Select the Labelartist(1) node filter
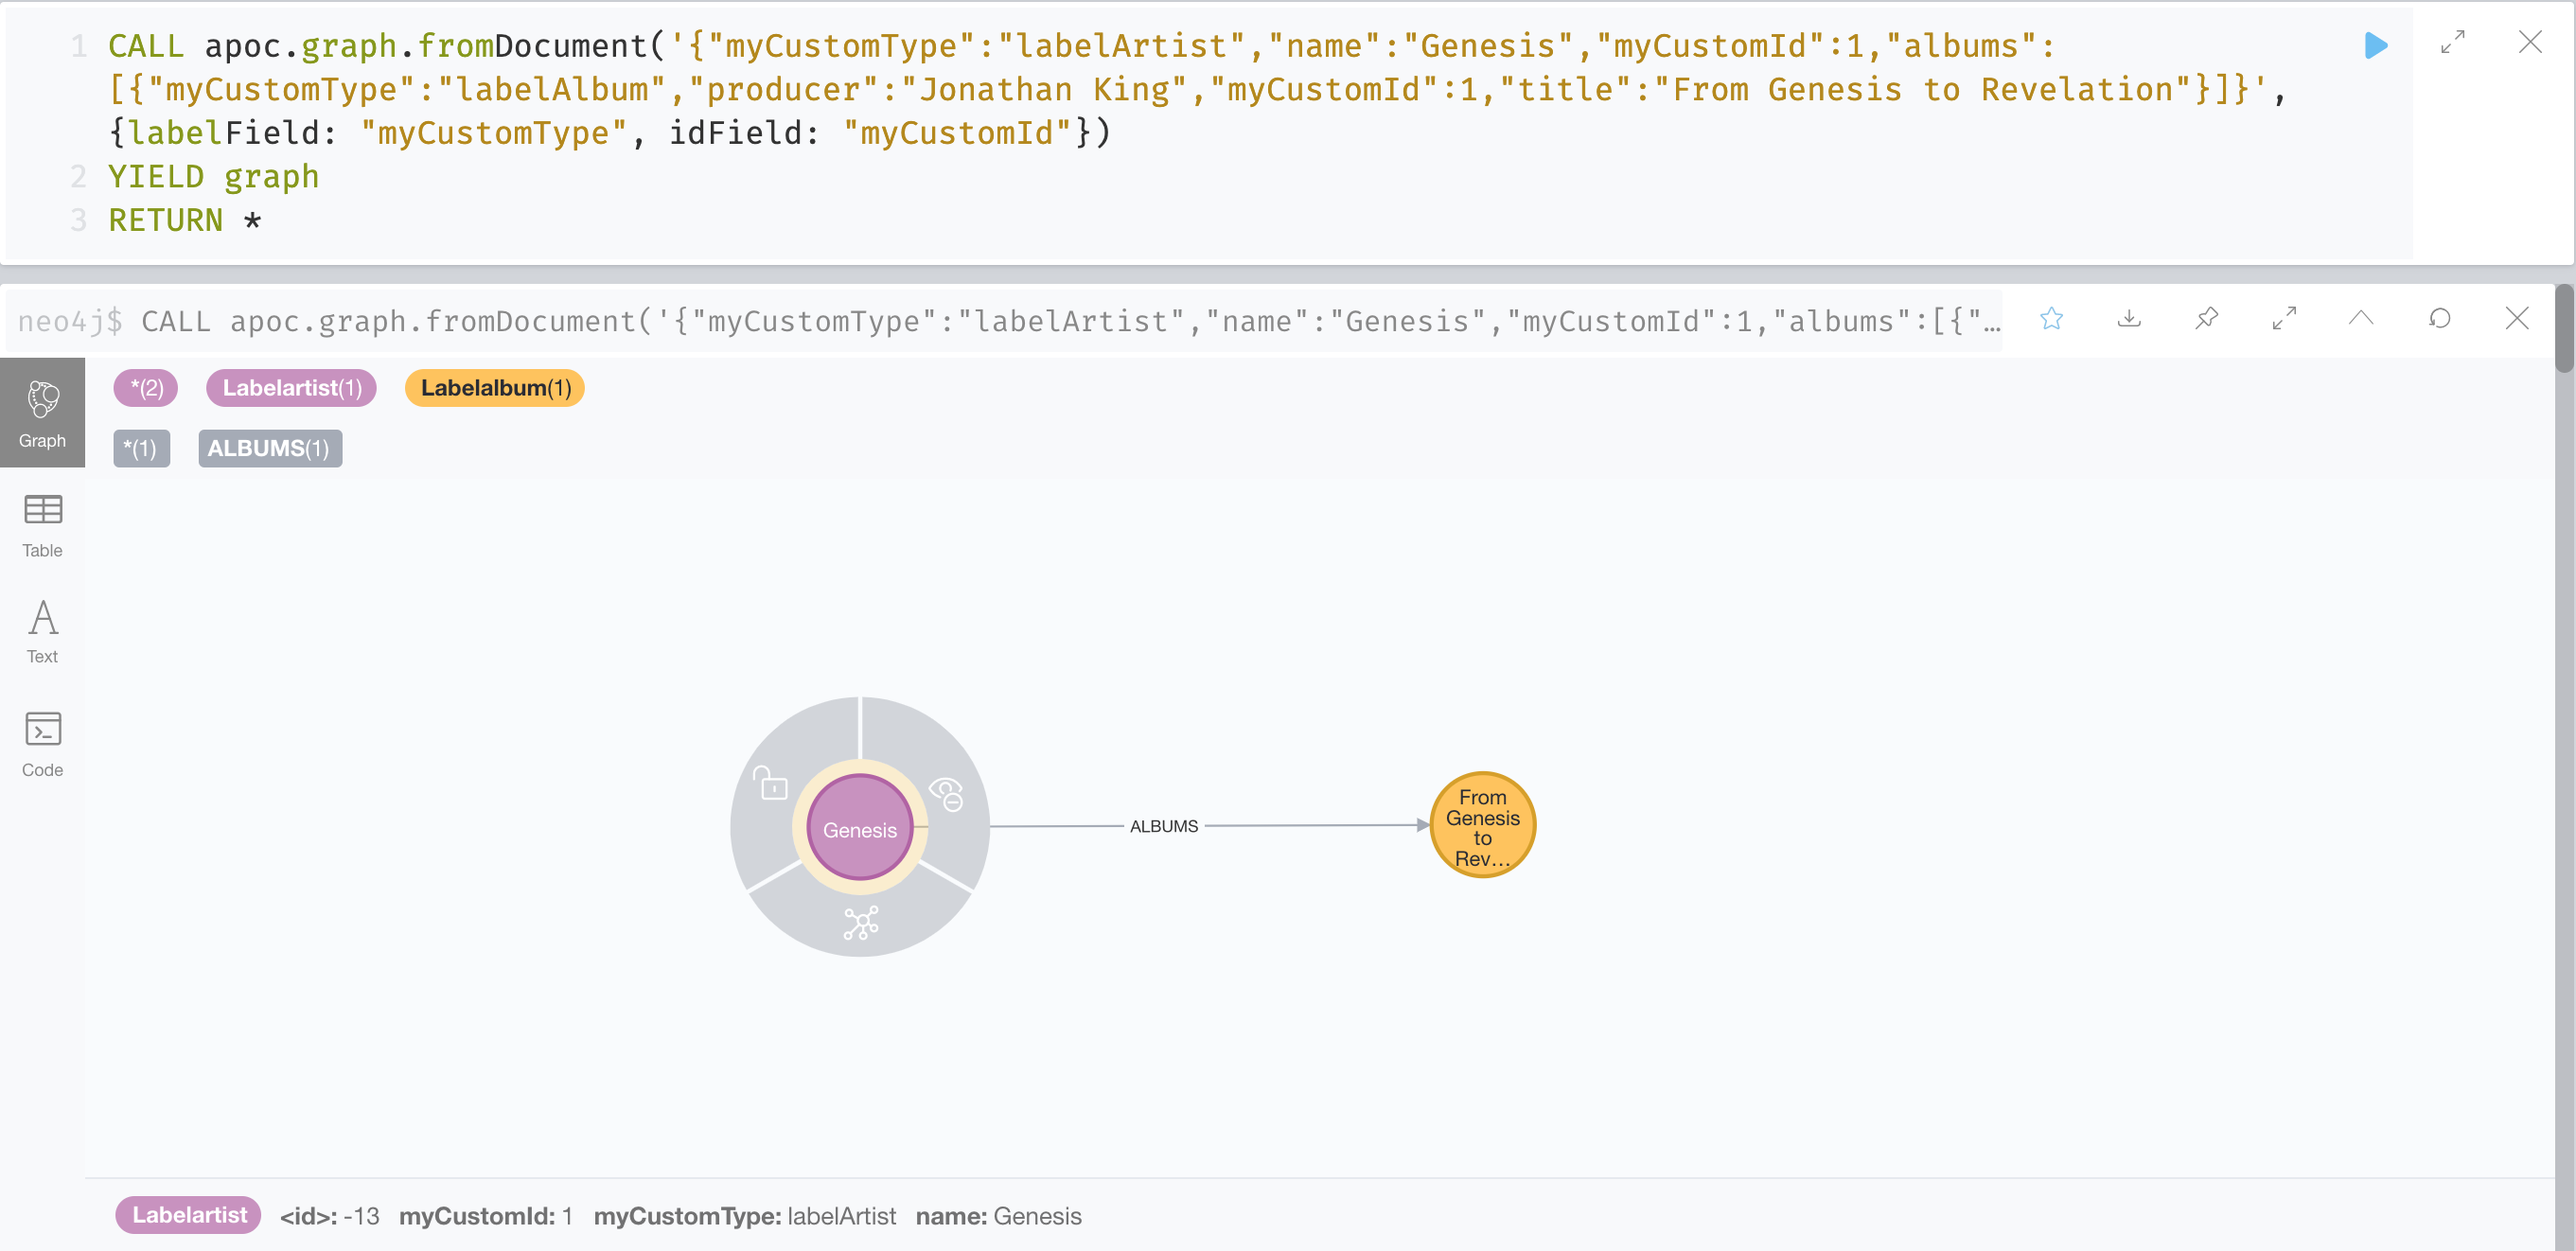Image resolution: width=2576 pixels, height=1251 pixels. (291, 386)
